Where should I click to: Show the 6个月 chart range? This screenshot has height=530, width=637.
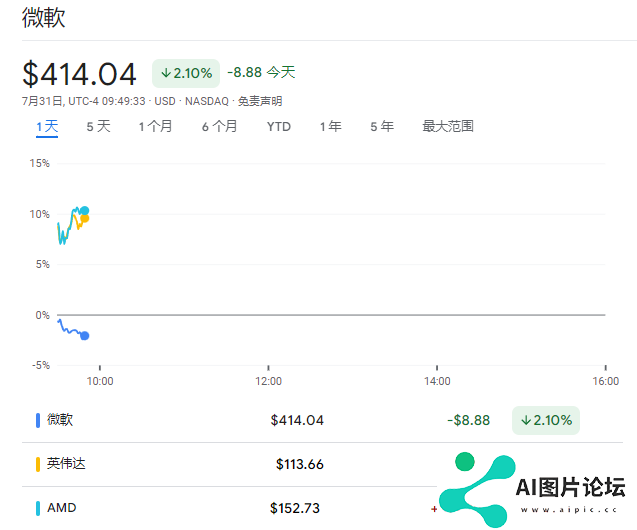click(219, 127)
